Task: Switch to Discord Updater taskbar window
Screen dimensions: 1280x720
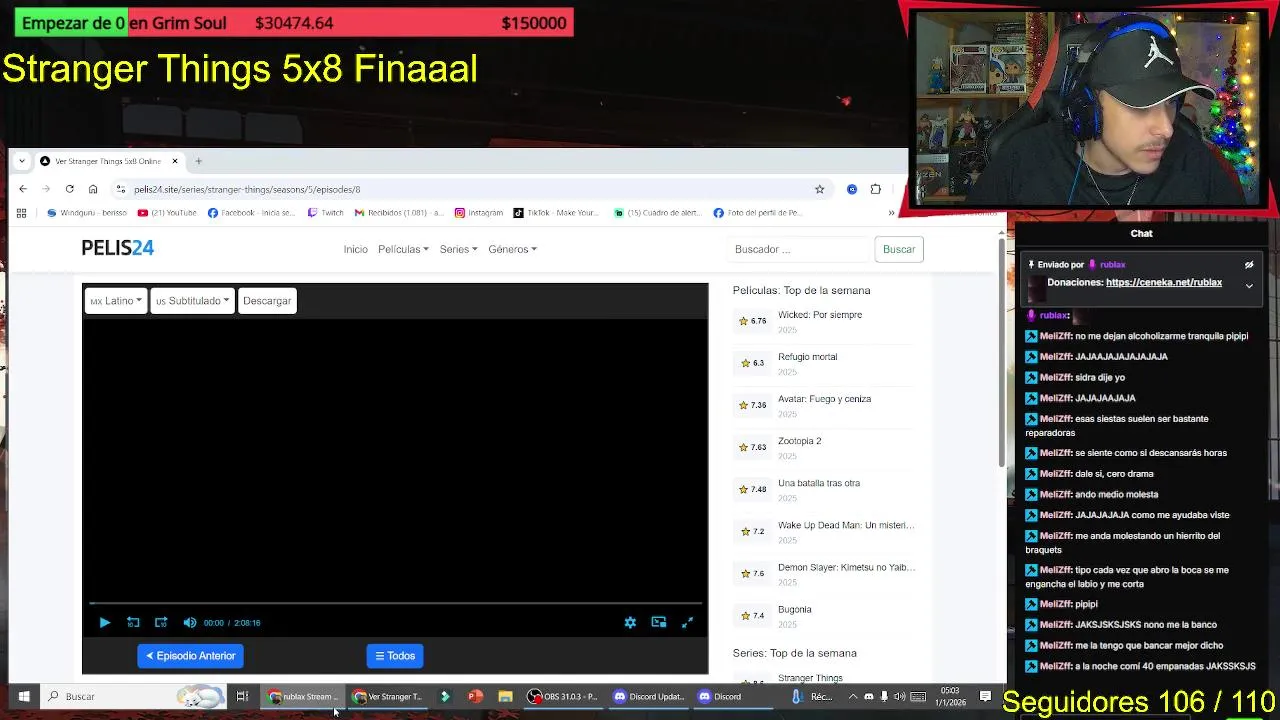Action: (x=649, y=697)
